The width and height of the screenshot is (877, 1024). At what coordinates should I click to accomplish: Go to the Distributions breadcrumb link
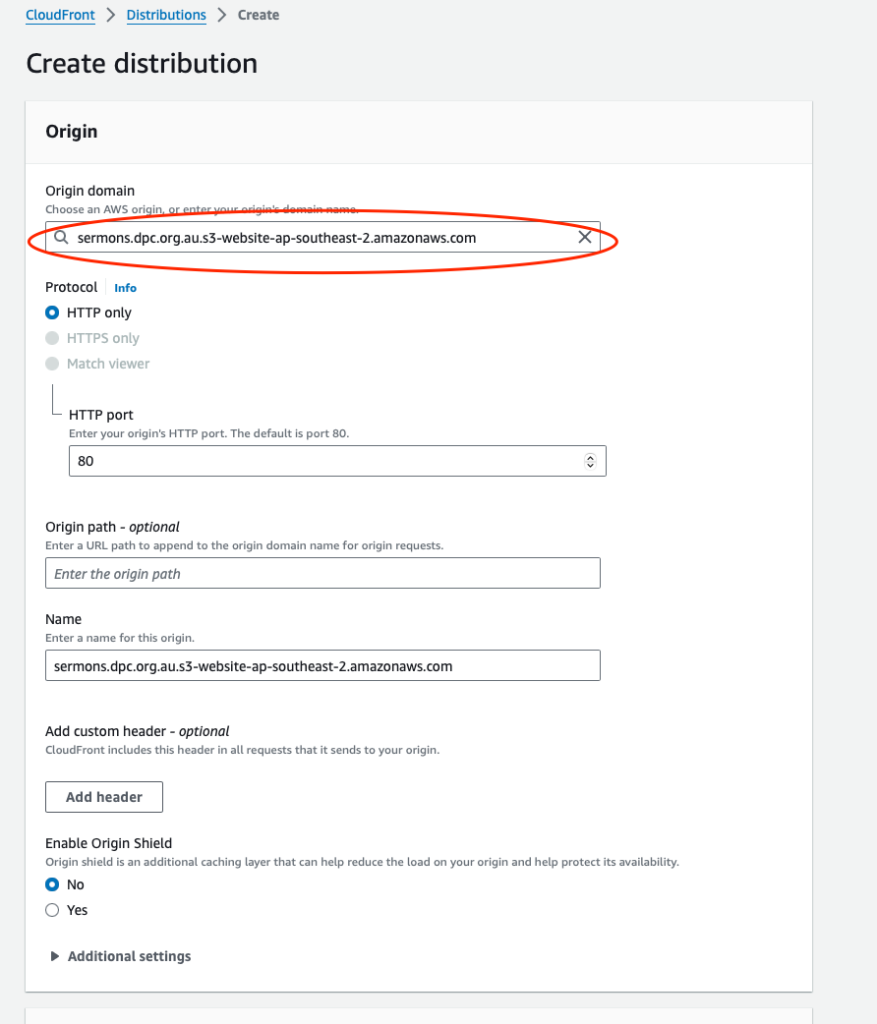pyautogui.click(x=166, y=15)
